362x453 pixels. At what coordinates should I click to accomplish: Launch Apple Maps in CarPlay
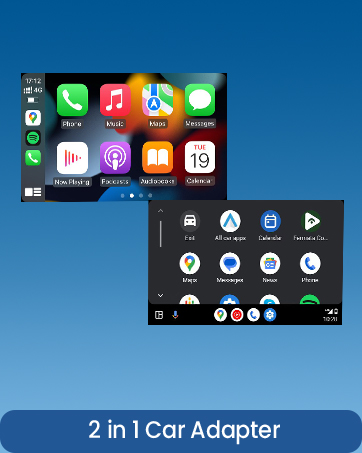(x=157, y=100)
